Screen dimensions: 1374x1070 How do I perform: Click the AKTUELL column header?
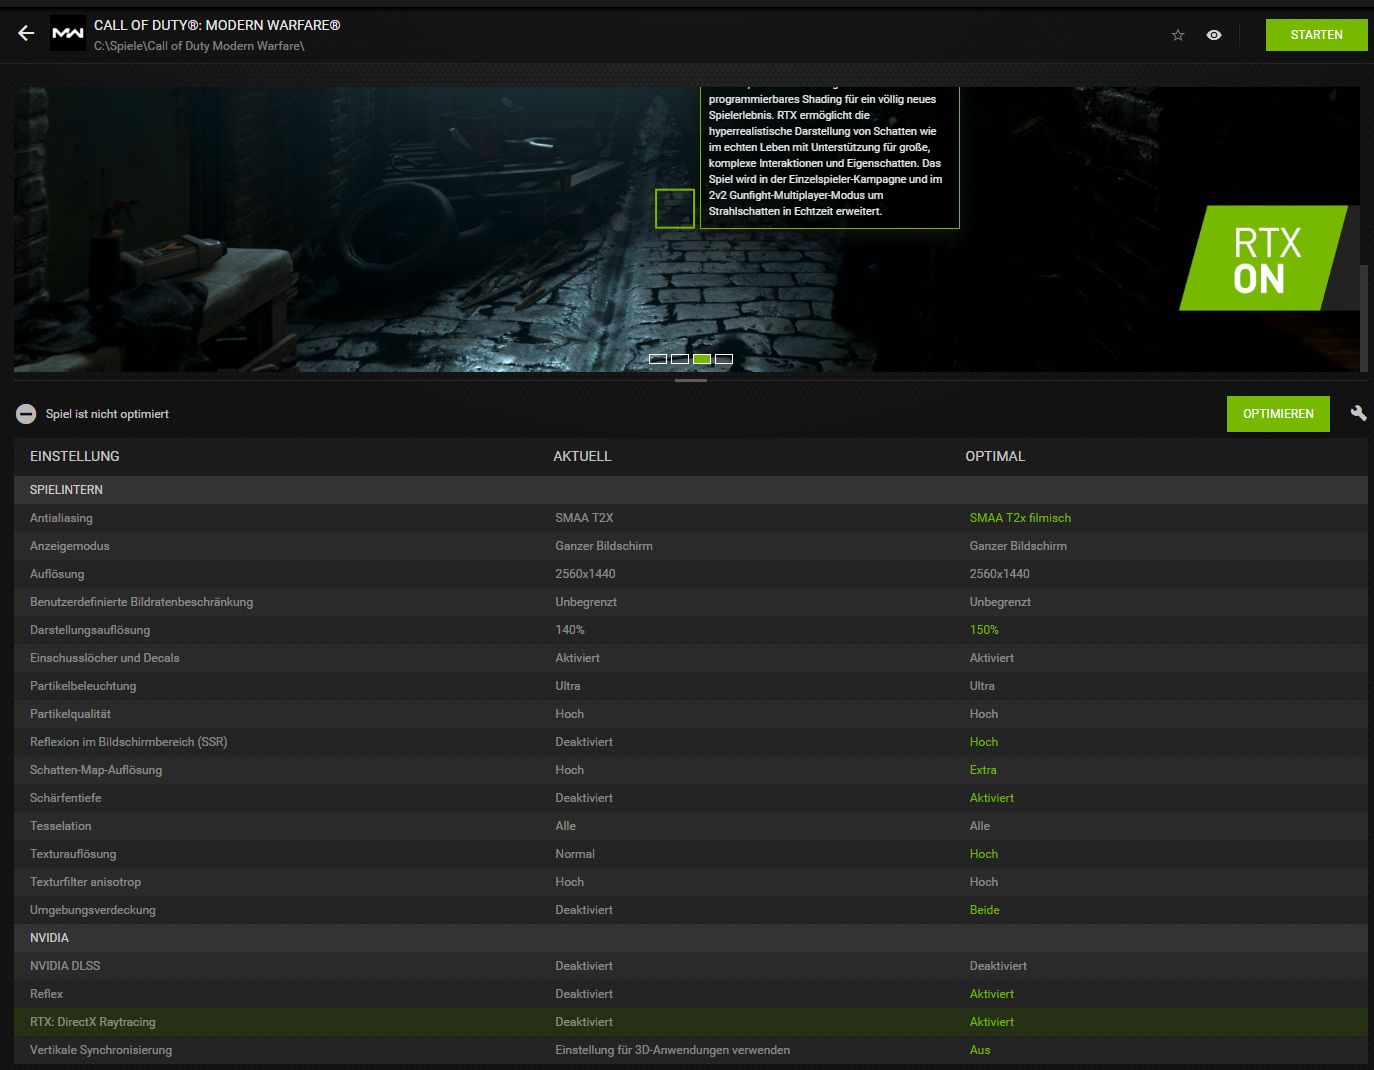pyautogui.click(x=582, y=456)
